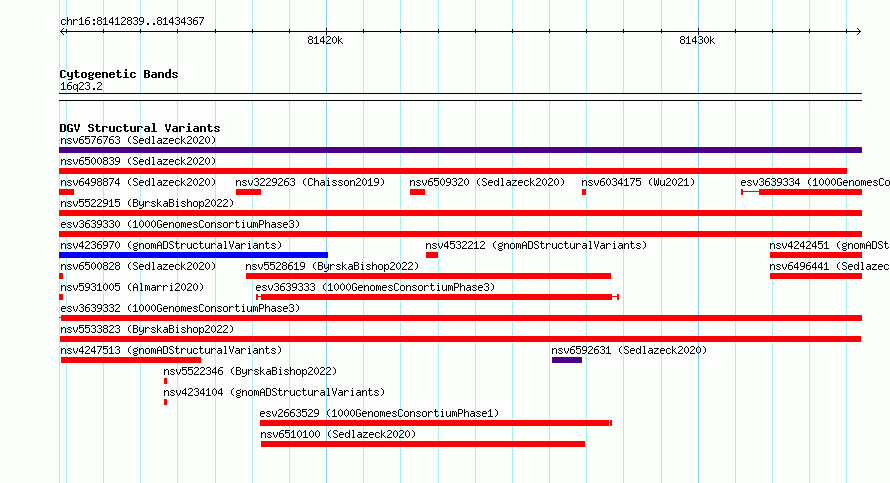The image size is (890, 483).
Task: Click the nsv6576763 (Sedlazeck2020) label
Action: pos(138,140)
